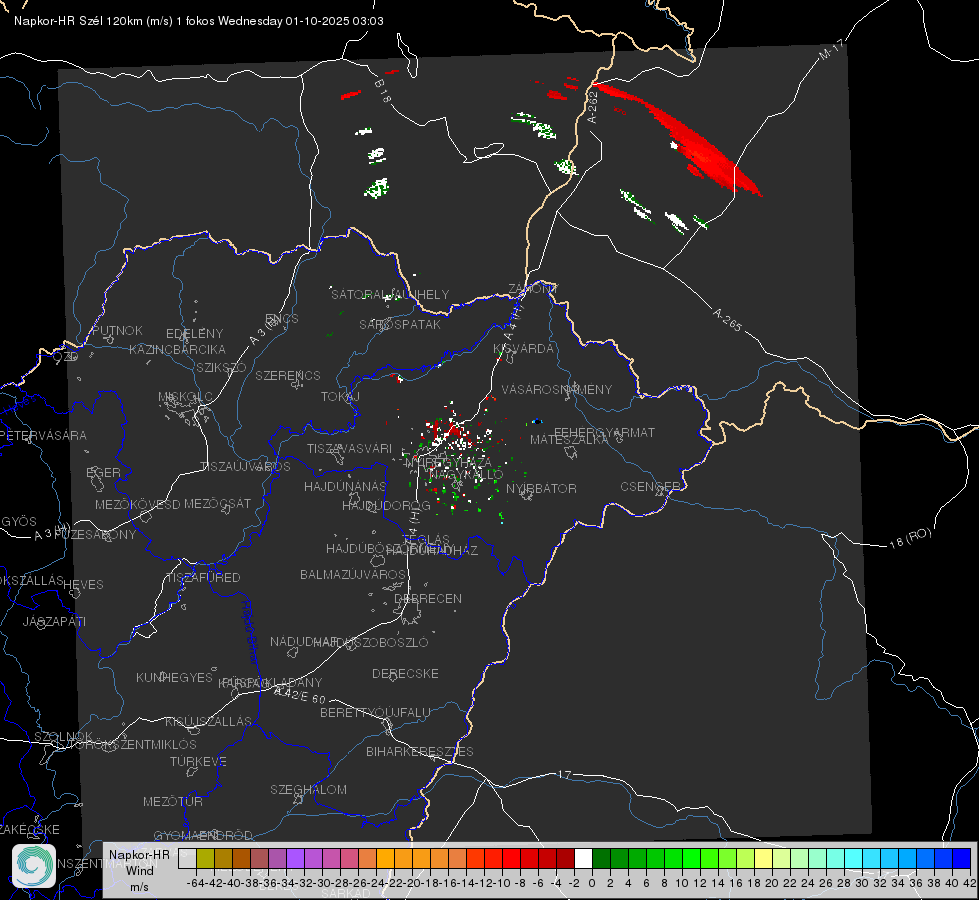Click the CSENGER town label

[x=650, y=487]
